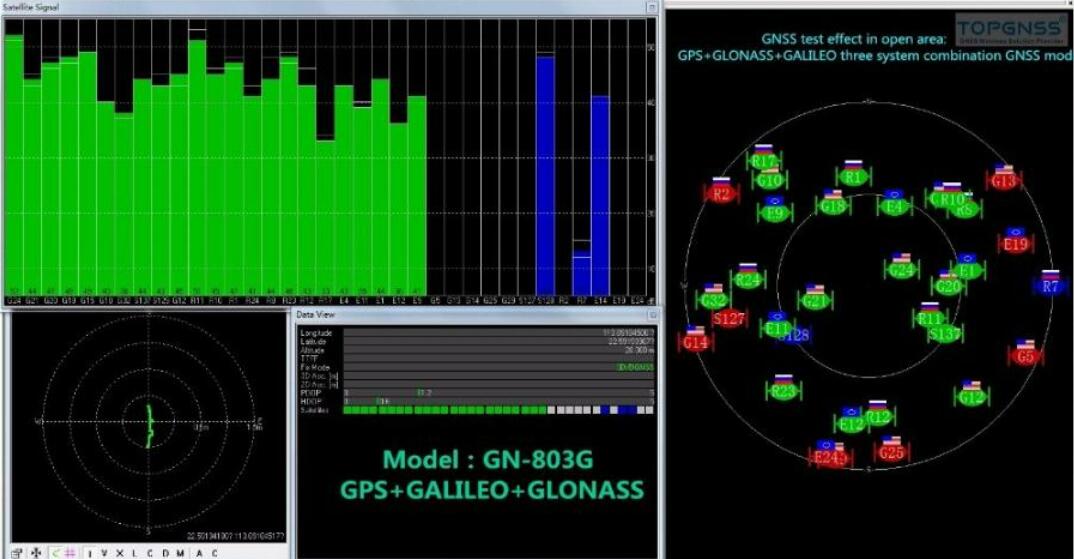Select red satellite G25 in sky view
This screenshot has width=1074, height=559.
click(891, 453)
